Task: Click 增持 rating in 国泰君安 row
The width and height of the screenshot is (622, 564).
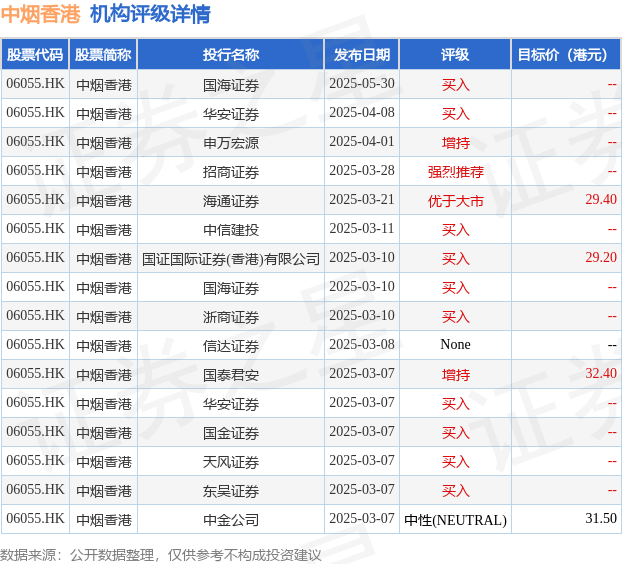Action: pyautogui.click(x=455, y=374)
